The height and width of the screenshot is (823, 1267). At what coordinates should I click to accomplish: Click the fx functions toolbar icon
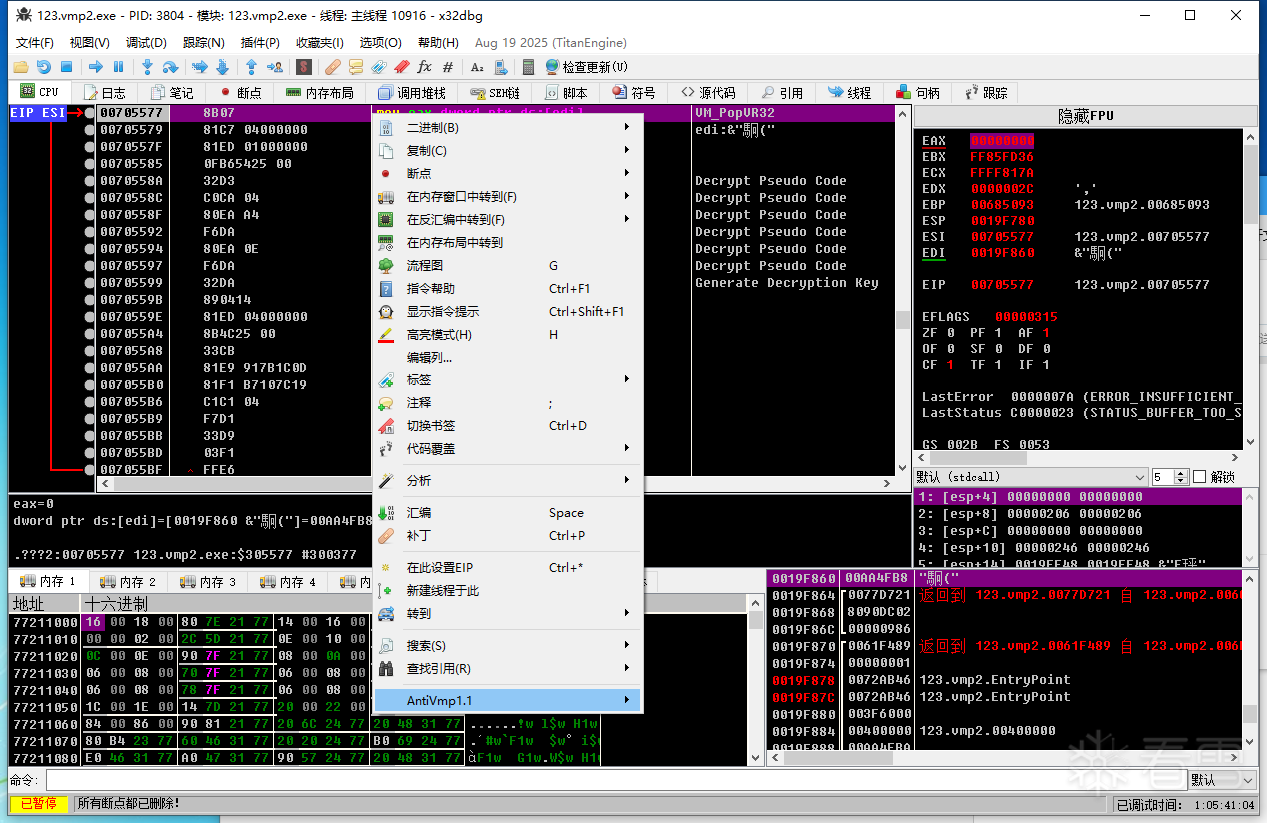(424, 67)
